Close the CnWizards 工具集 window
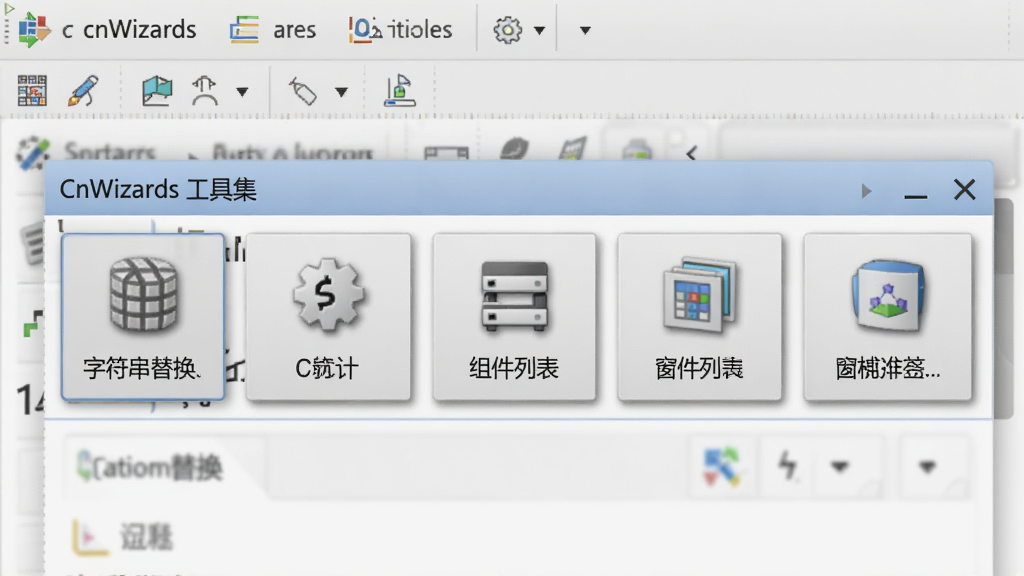 click(x=965, y=190)
